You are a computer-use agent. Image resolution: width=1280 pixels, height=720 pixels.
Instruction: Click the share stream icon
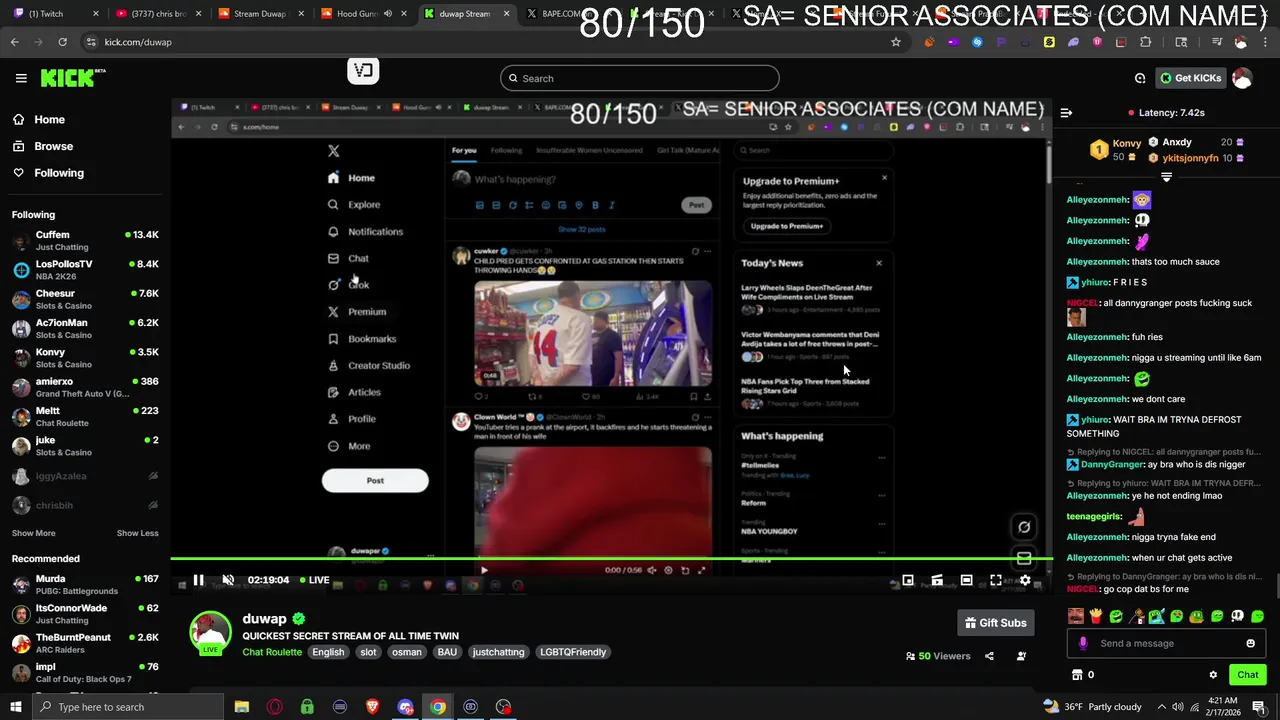989,656
